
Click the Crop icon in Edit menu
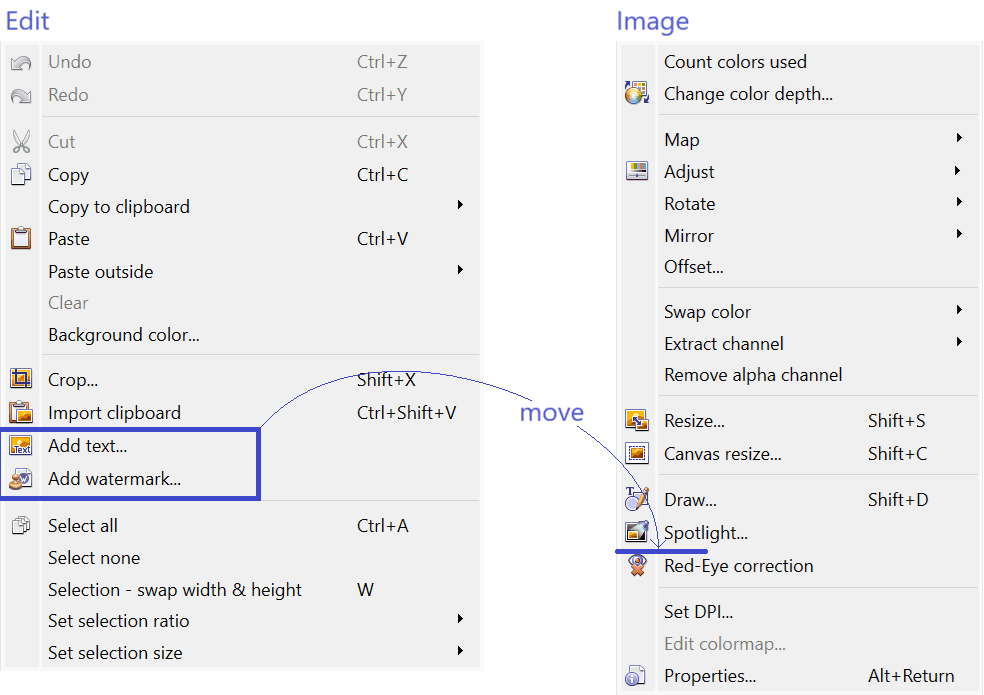tap(21, 379)
